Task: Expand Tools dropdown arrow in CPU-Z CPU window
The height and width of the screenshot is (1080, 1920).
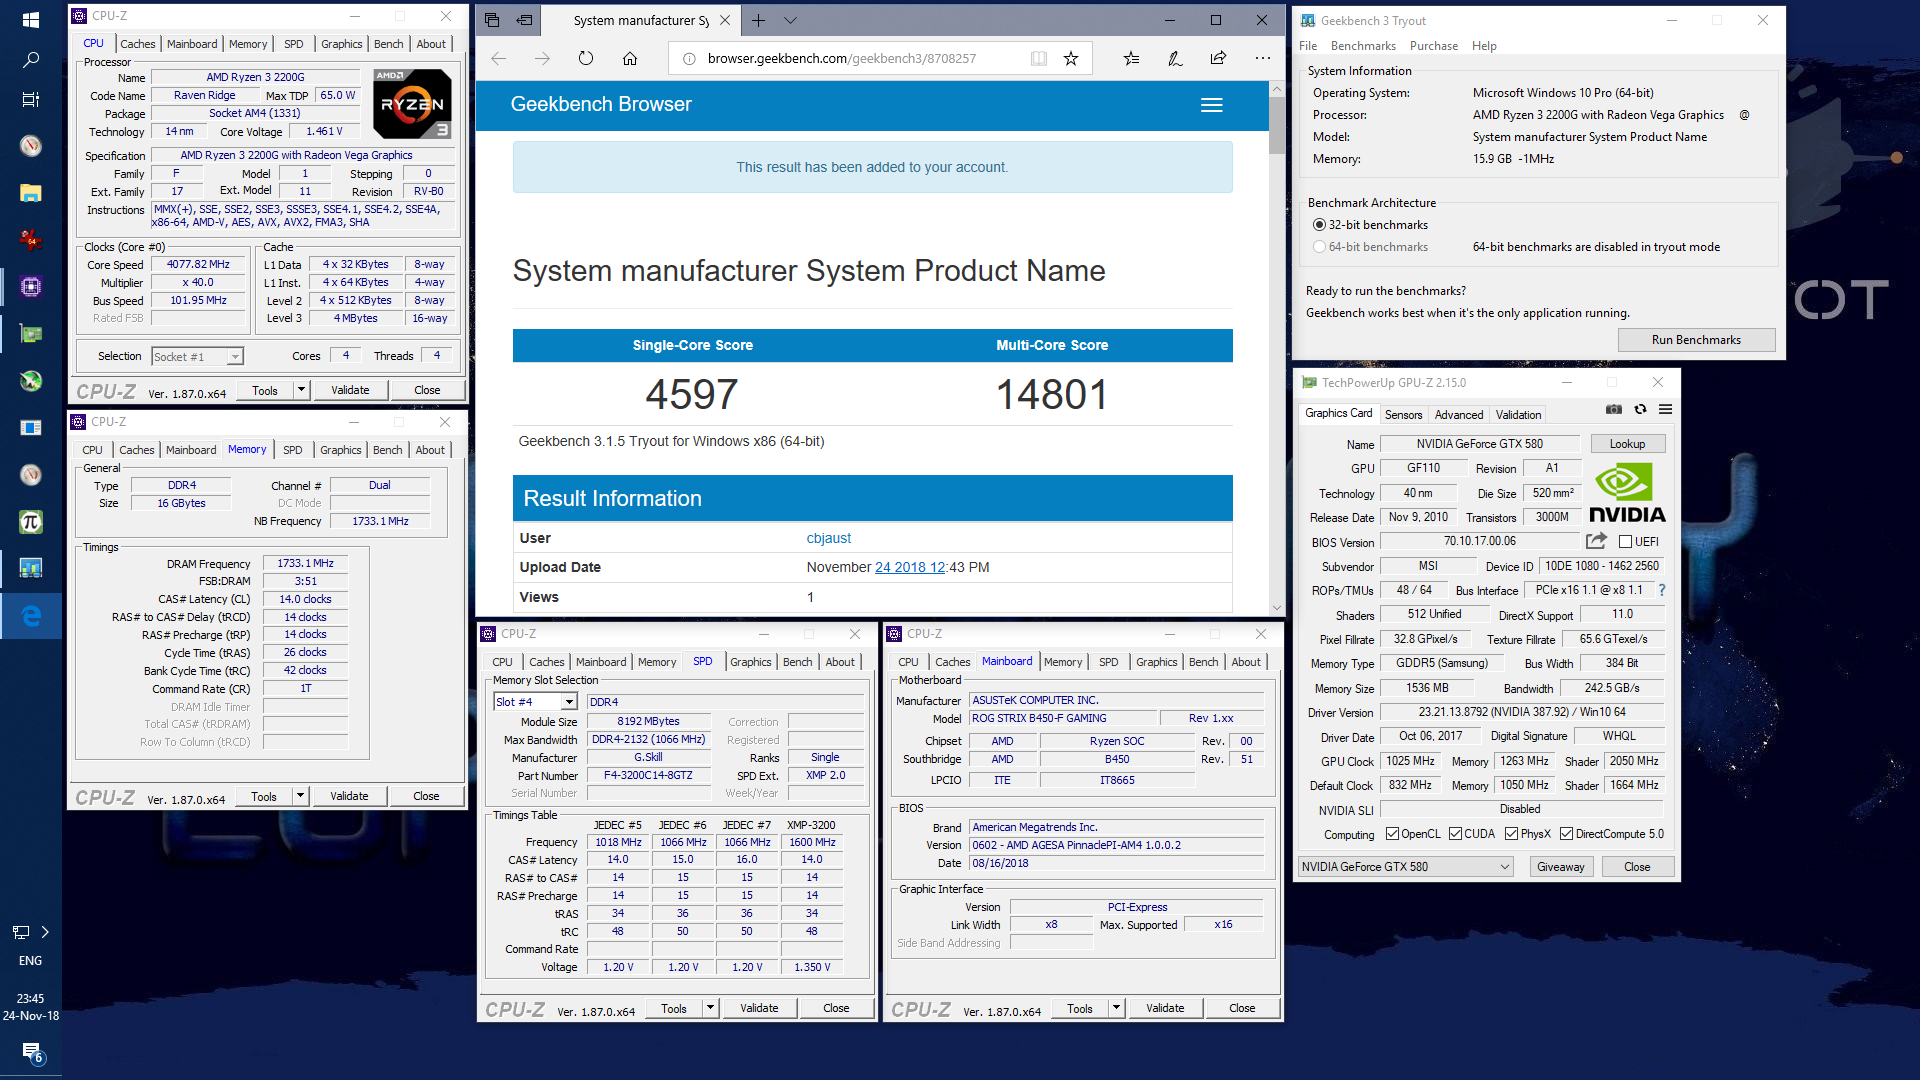Action: [301, 390]
